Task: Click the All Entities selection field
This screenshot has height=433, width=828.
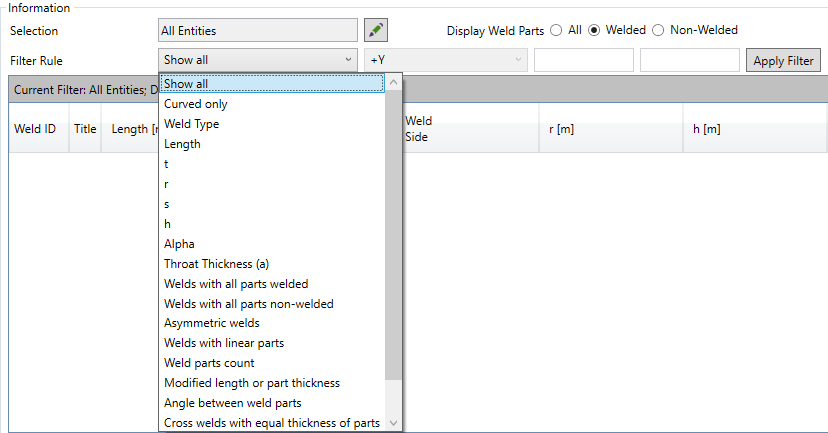Action: [x=257, y=30]
